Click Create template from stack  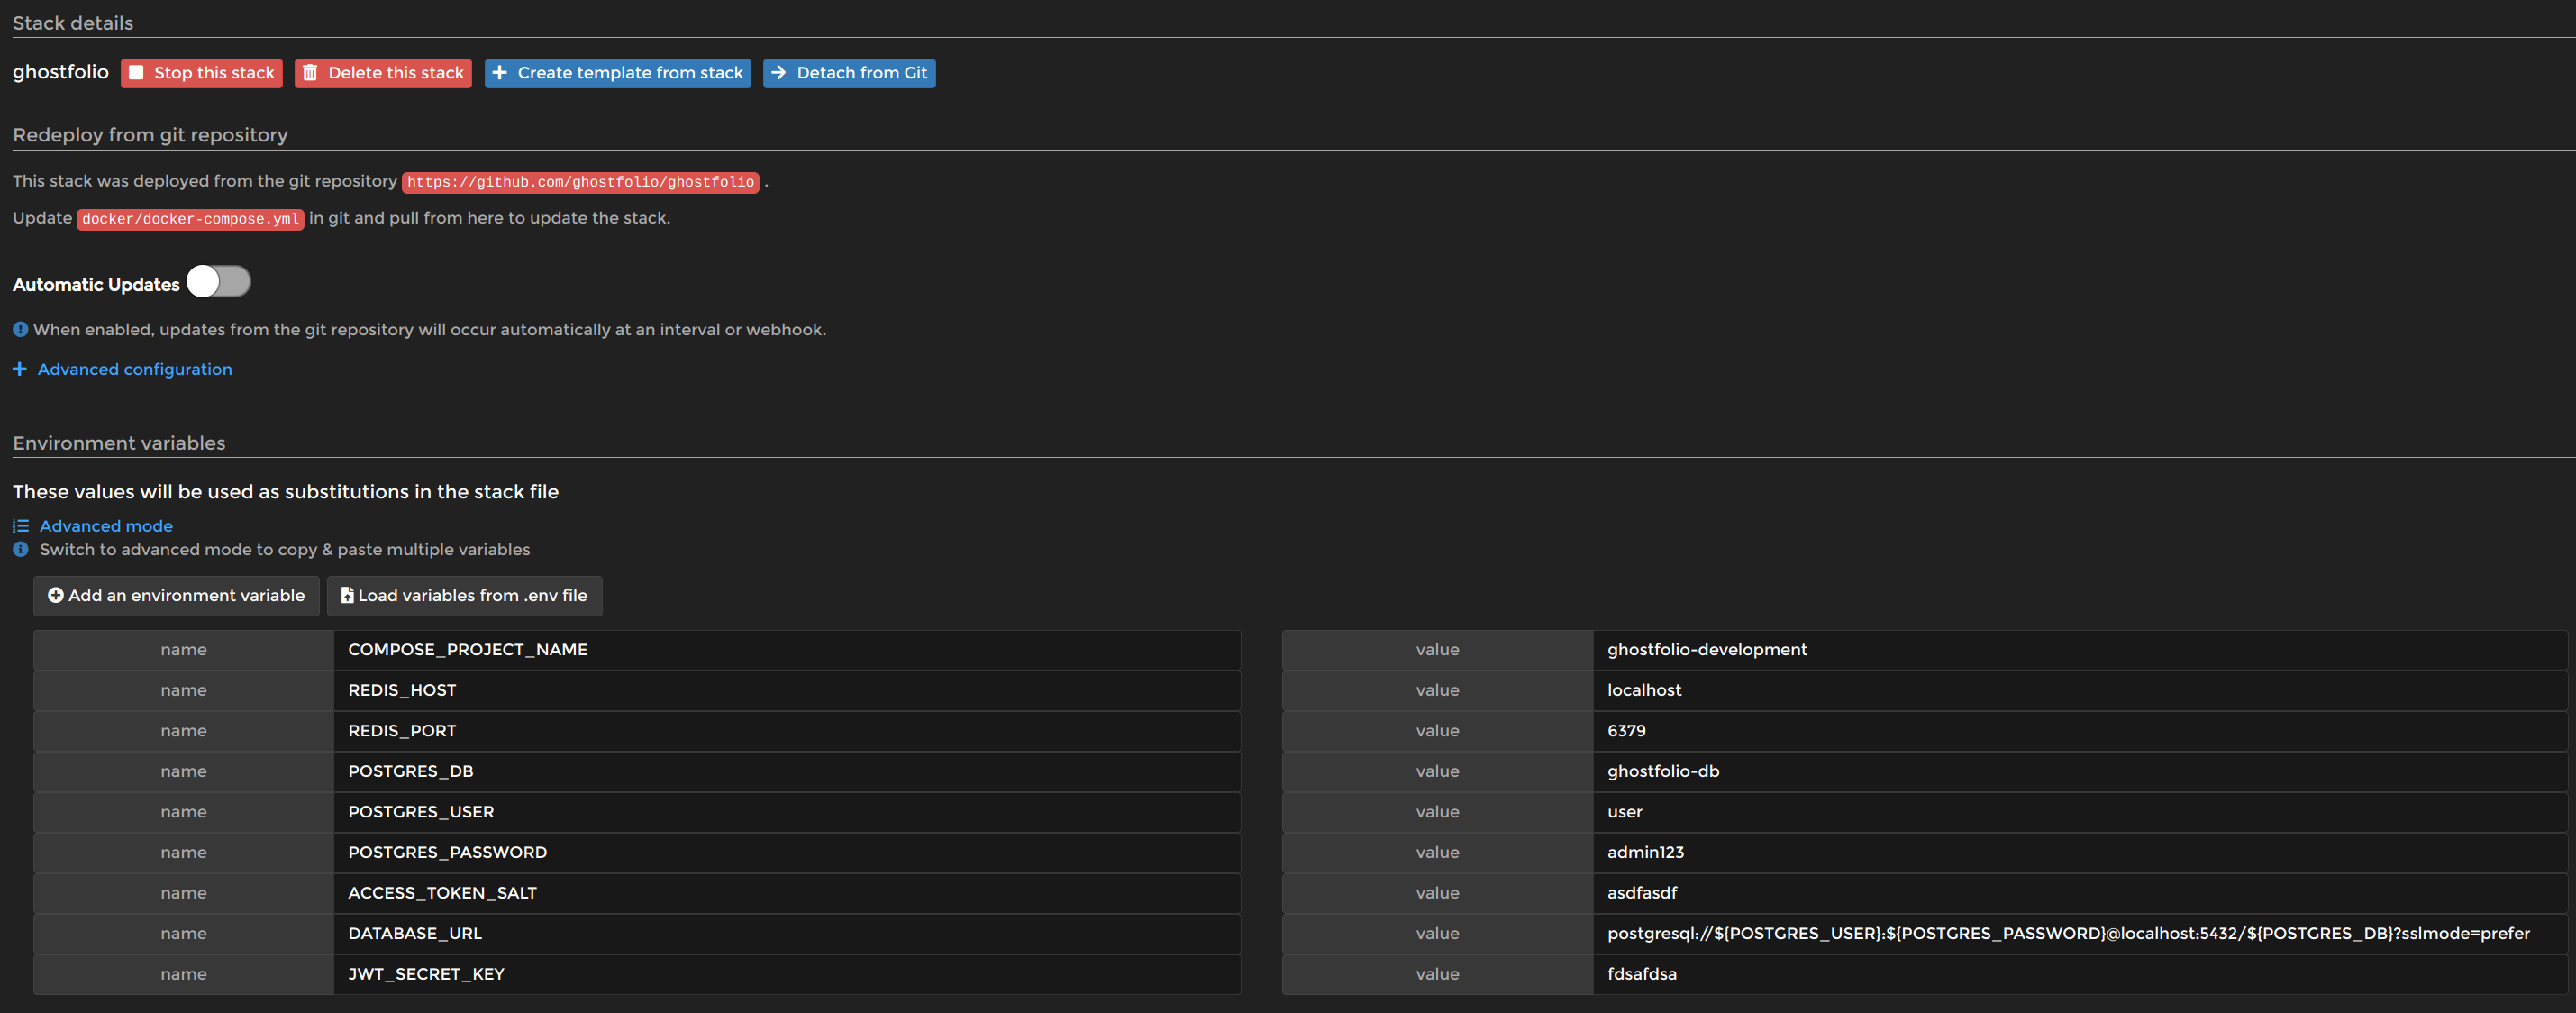coord(617,72)
